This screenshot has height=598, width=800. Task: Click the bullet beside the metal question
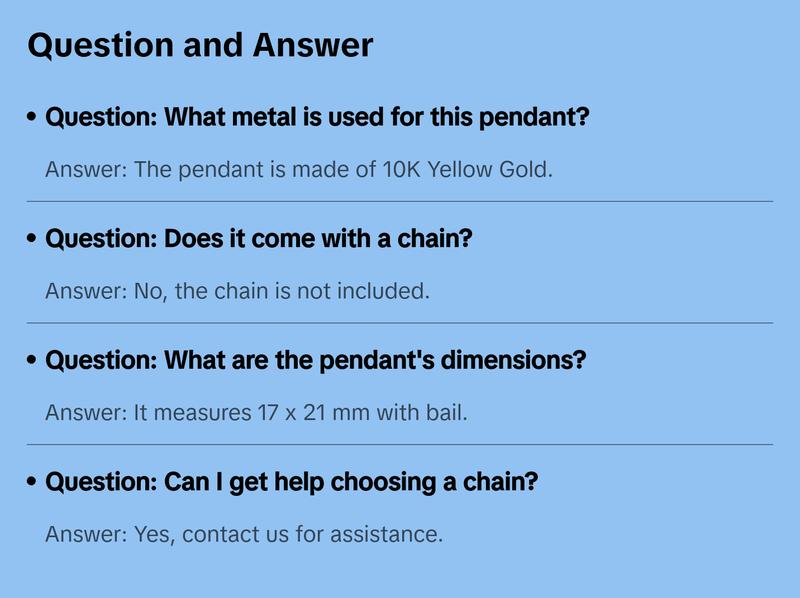[33, 118]
